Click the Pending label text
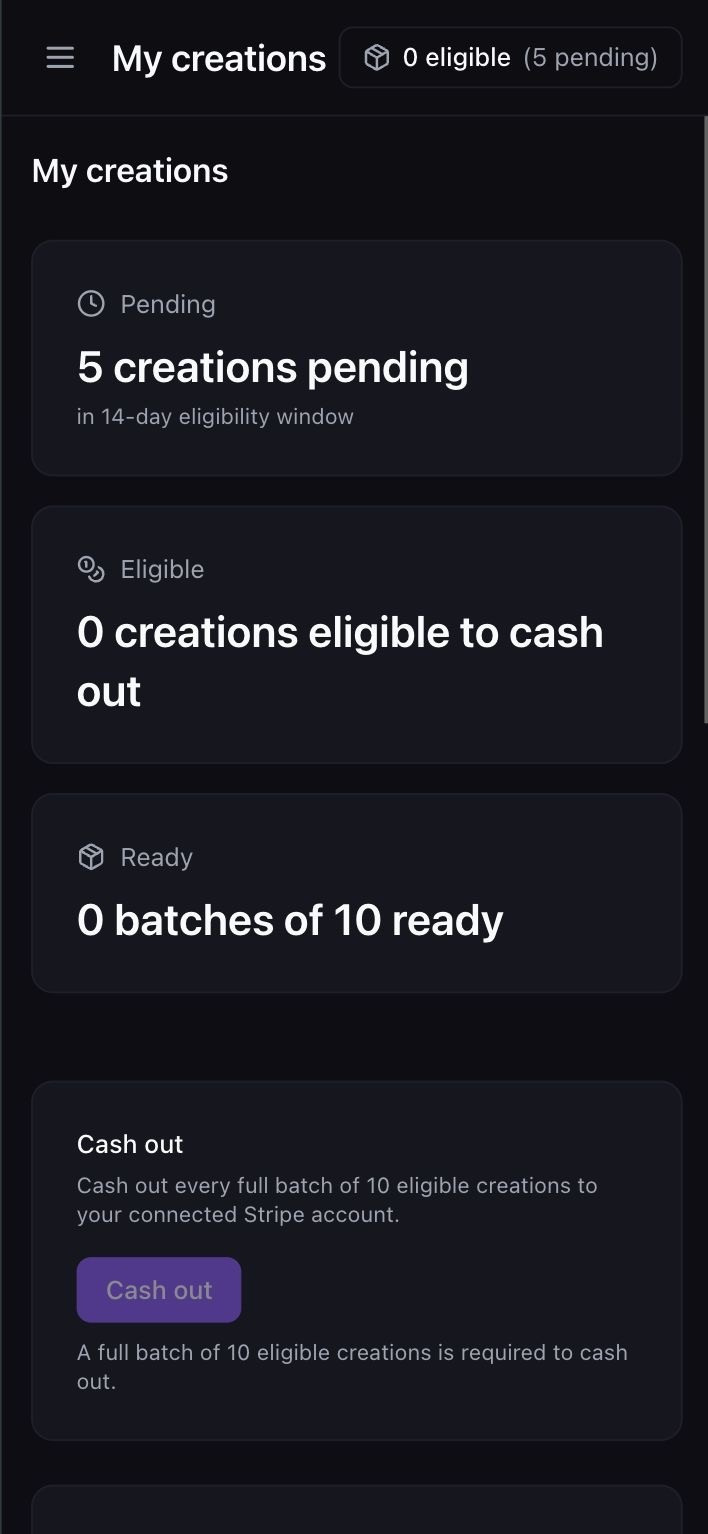 point(168,304)
